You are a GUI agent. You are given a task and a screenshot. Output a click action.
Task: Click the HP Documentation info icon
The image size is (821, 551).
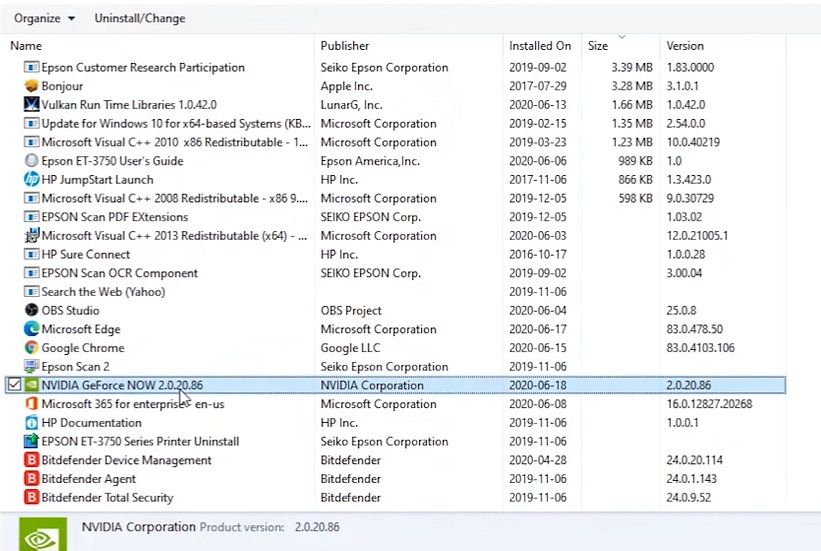tap(31, 423)
